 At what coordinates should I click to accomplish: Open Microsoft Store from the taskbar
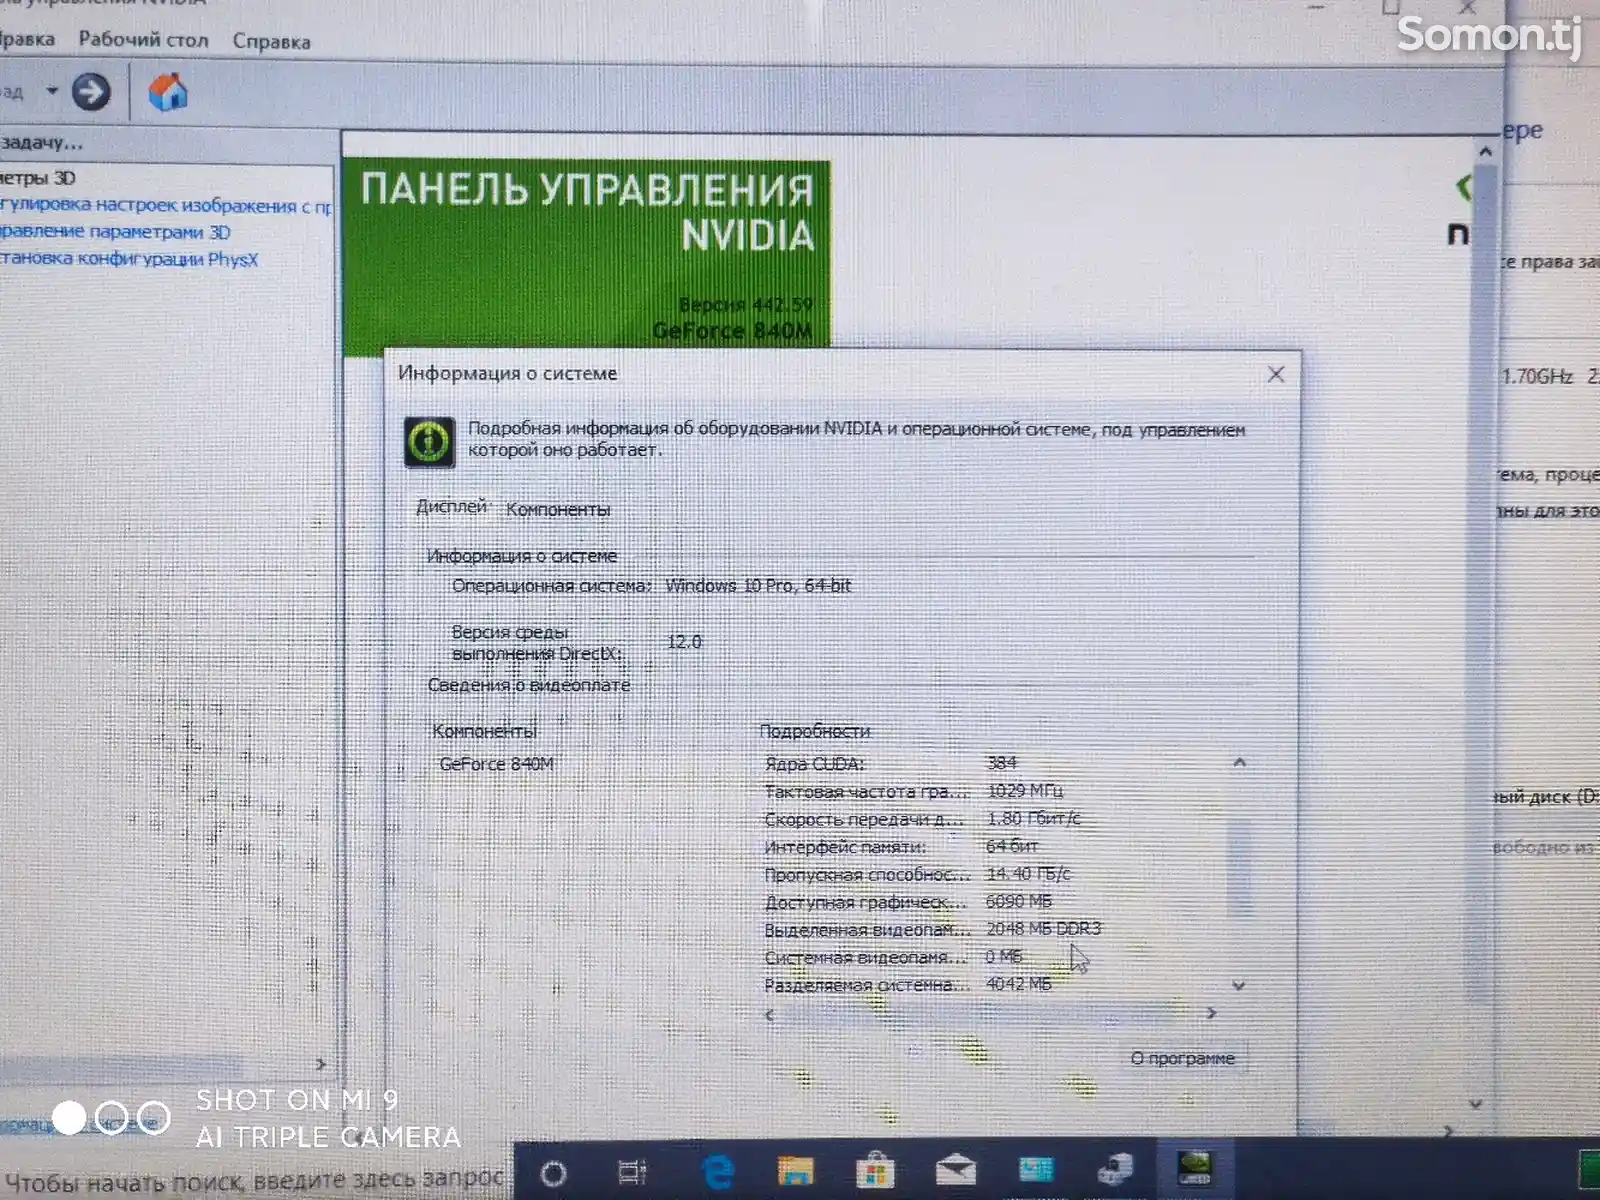(875, 1170)
